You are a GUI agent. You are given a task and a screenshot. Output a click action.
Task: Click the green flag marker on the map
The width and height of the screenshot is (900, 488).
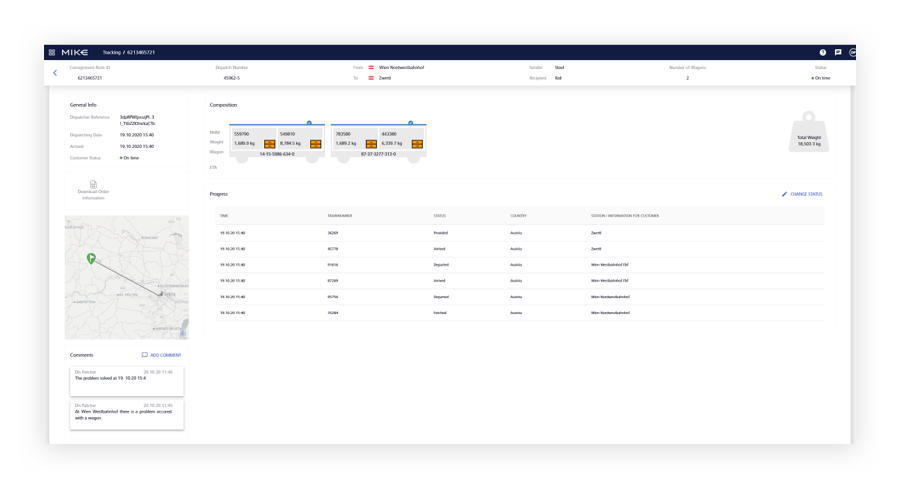pyautogui.click(x=90, y=258)
